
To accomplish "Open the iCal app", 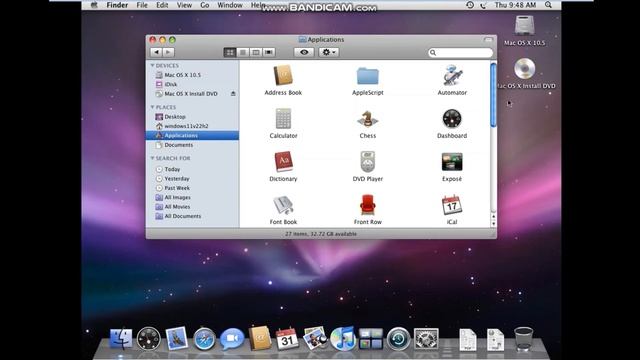I will [x=452, y=205].
